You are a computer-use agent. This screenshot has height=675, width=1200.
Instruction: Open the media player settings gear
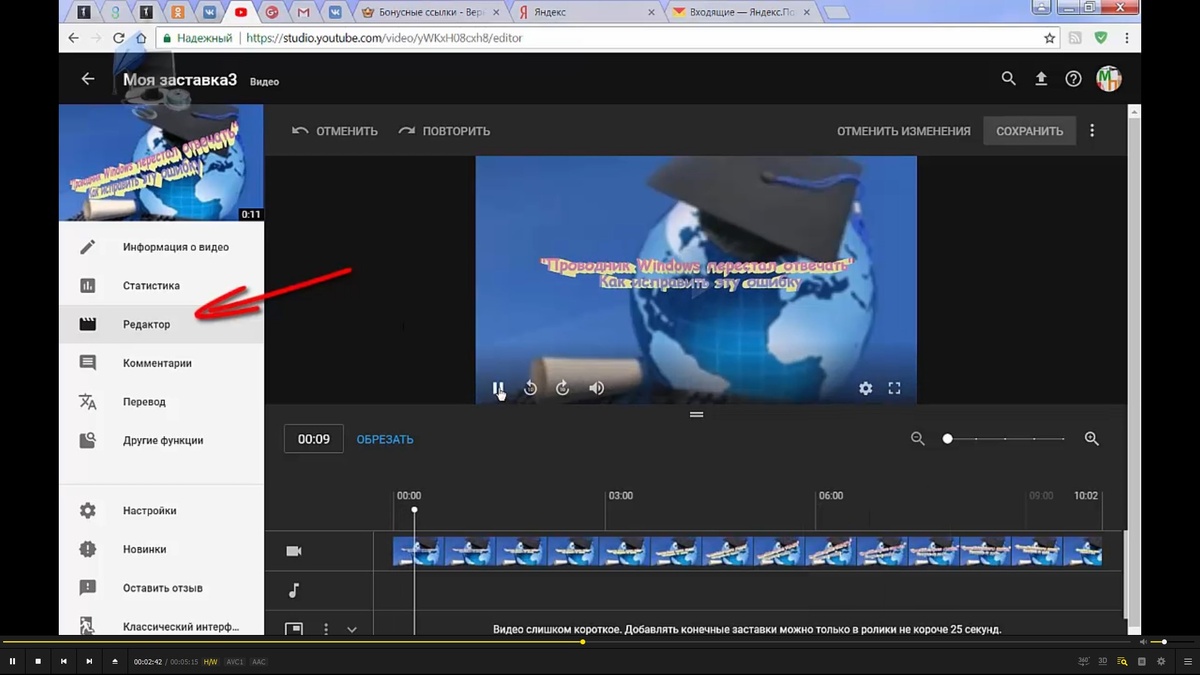tap(1161, 661)
